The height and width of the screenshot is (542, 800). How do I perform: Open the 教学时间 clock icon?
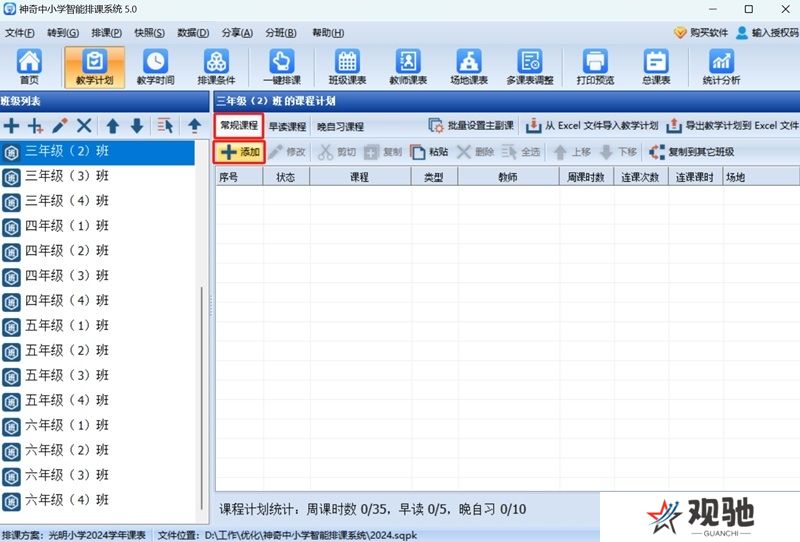[156, 67]
